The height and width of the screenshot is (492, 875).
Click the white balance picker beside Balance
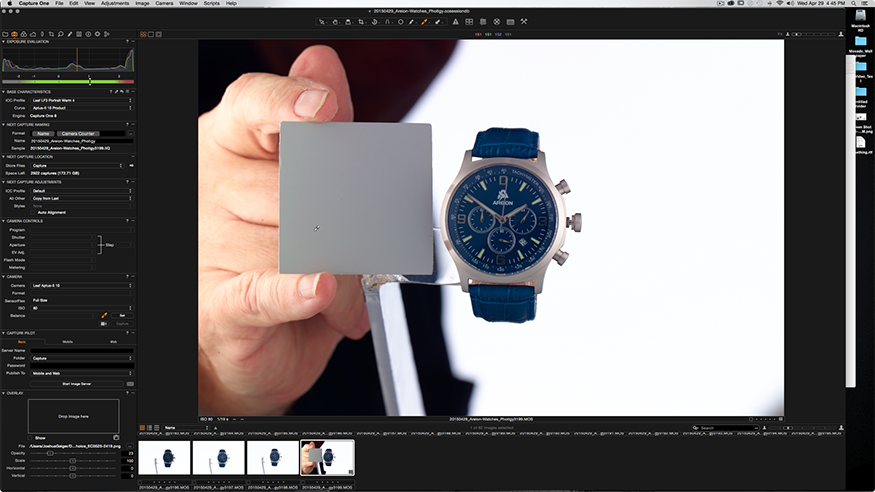pos(104,316)
